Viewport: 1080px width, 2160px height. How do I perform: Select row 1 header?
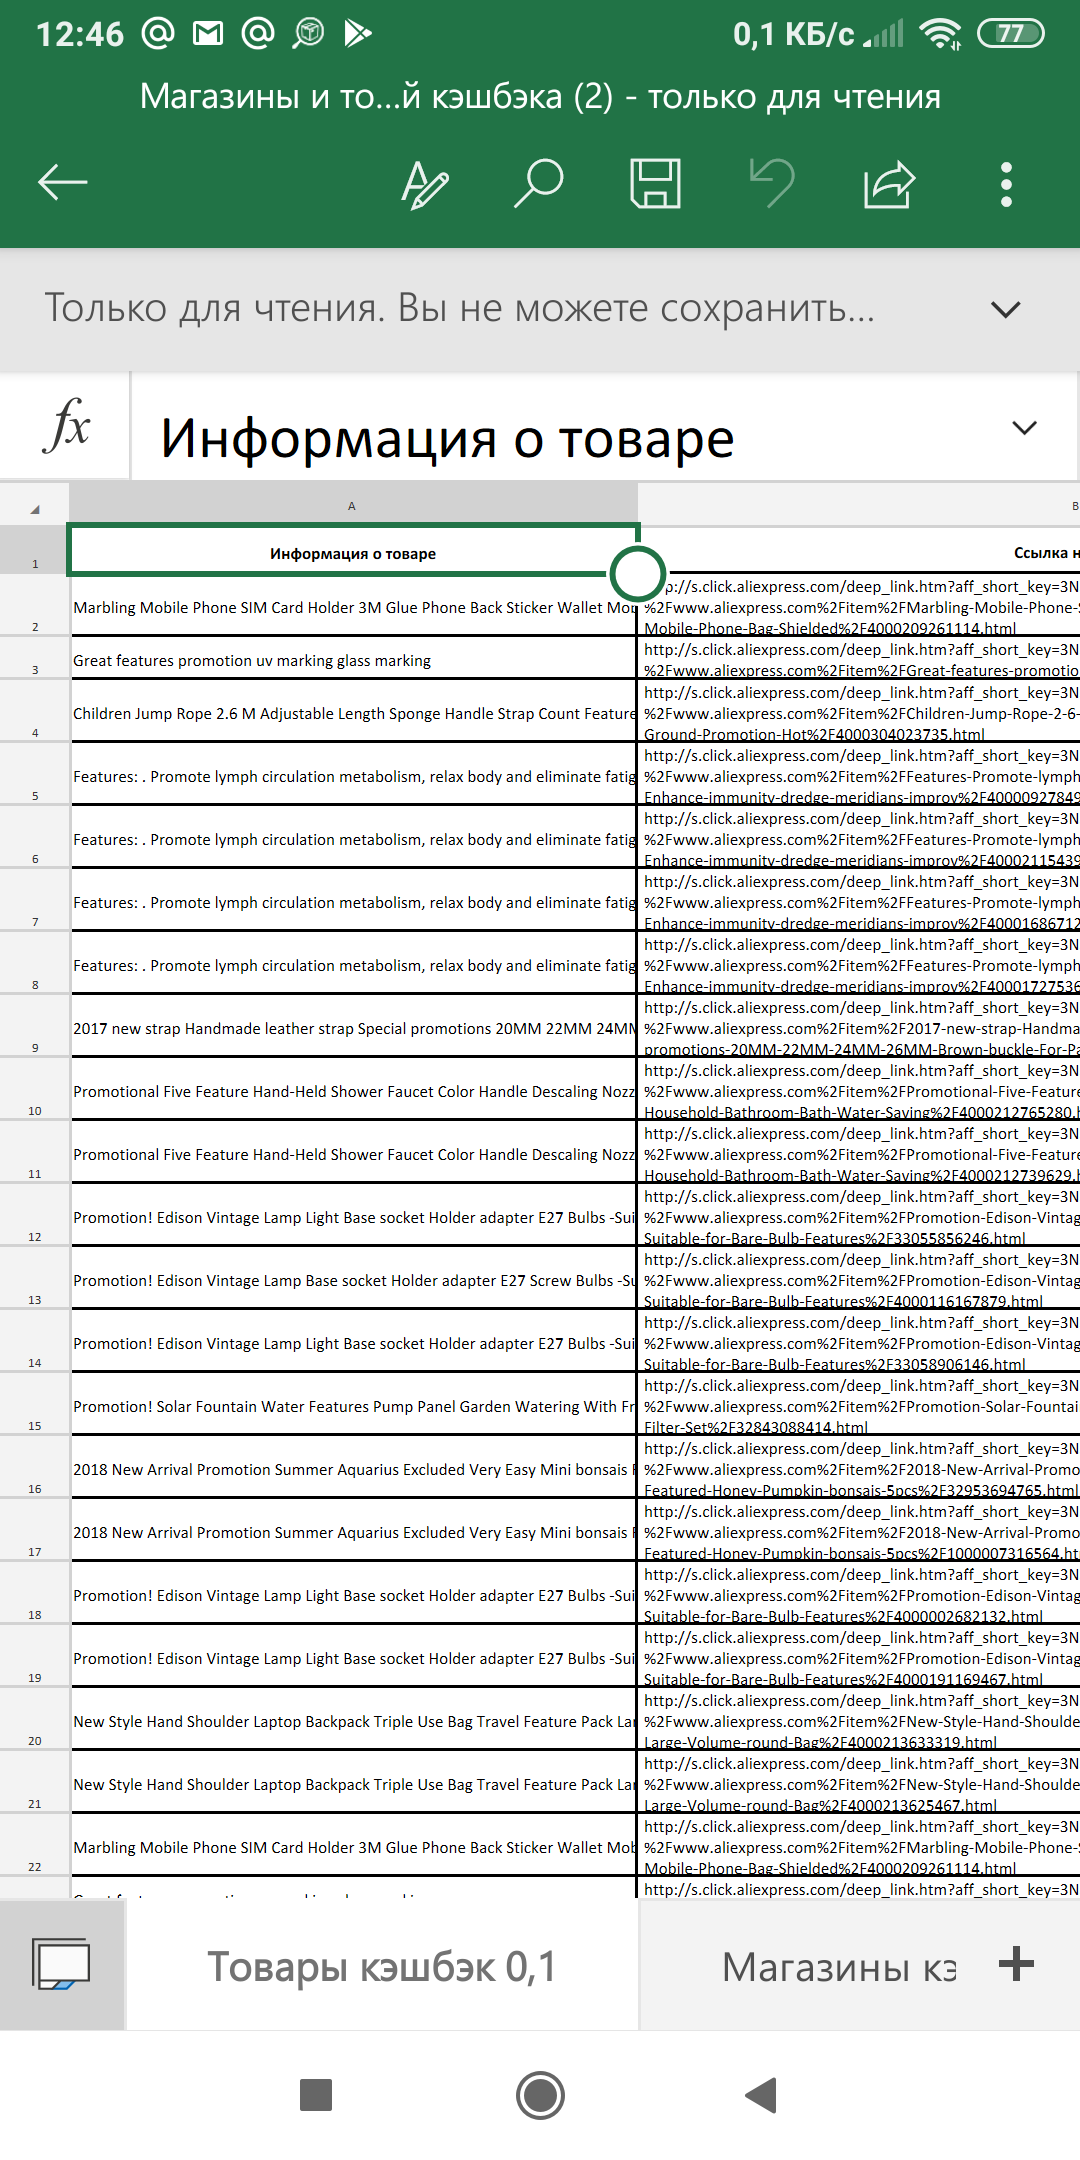tap(35, 550)
